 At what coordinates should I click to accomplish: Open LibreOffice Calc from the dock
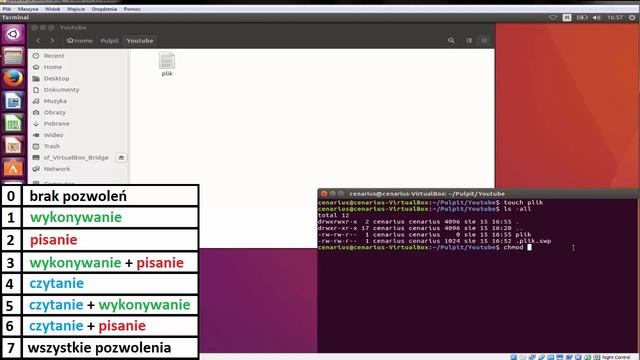(13, 123)
